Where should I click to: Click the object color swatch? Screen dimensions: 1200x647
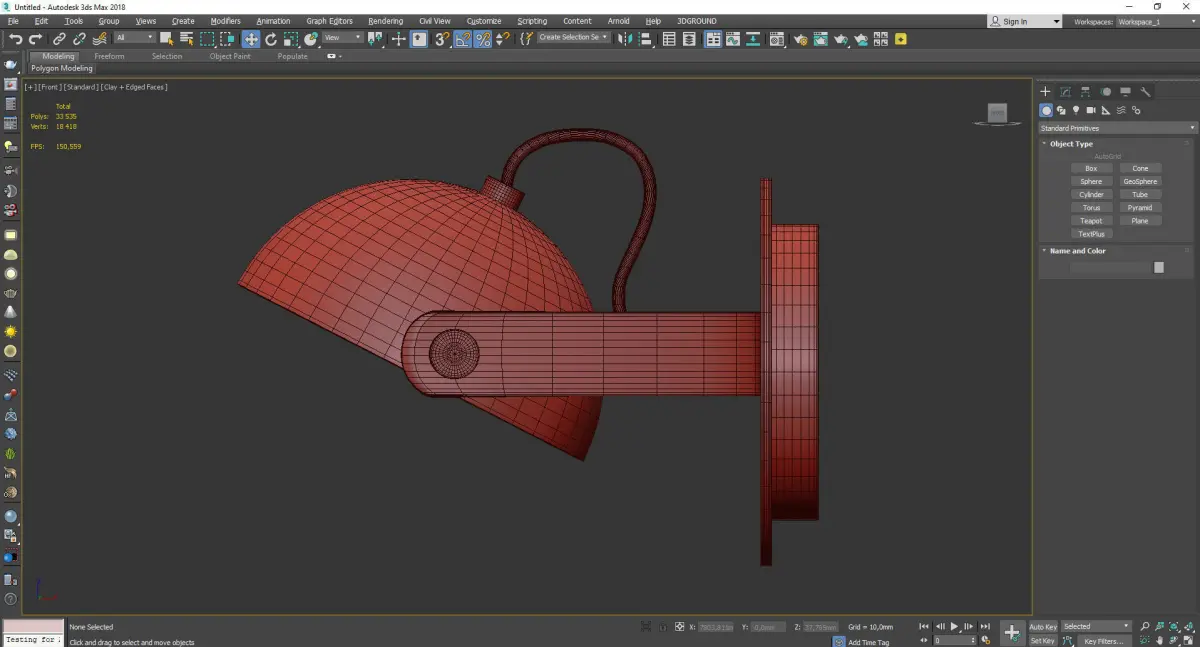point(1159,267)
